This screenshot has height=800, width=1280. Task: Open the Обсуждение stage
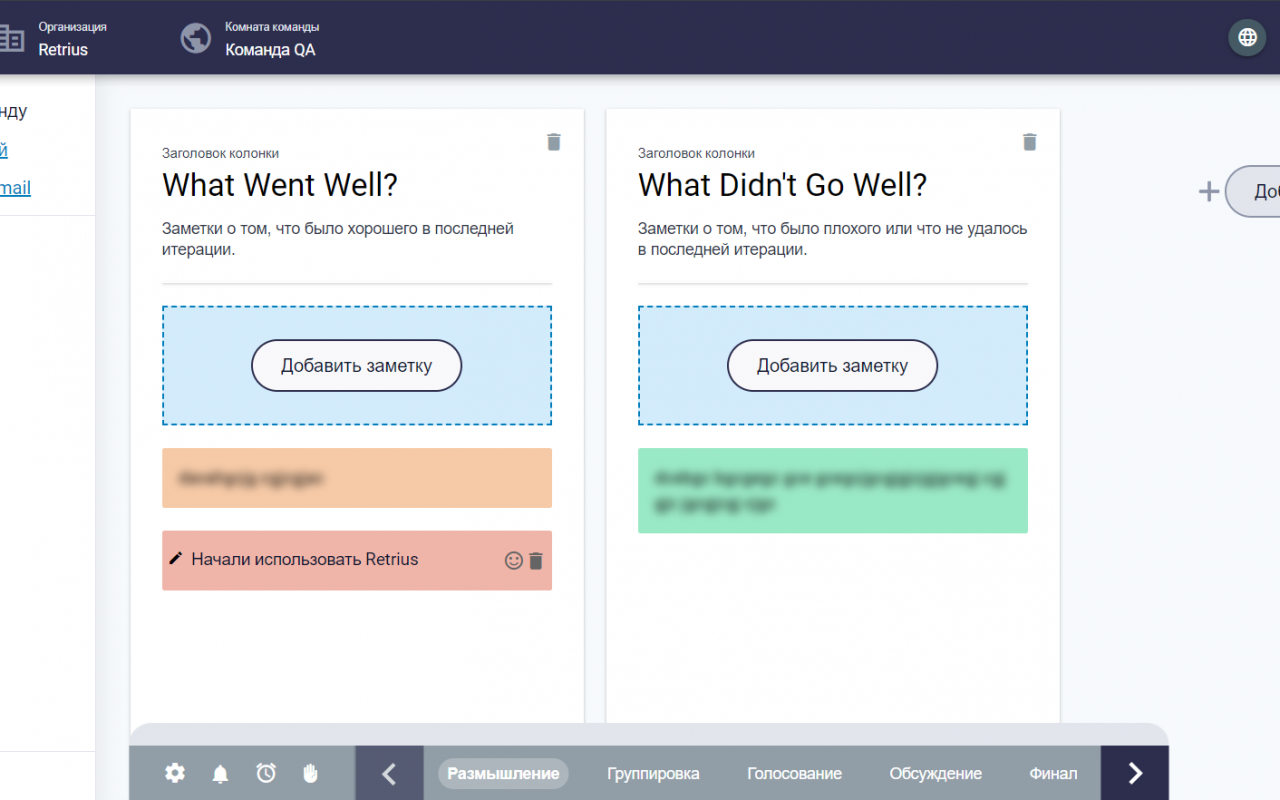[x=936, y=773]
